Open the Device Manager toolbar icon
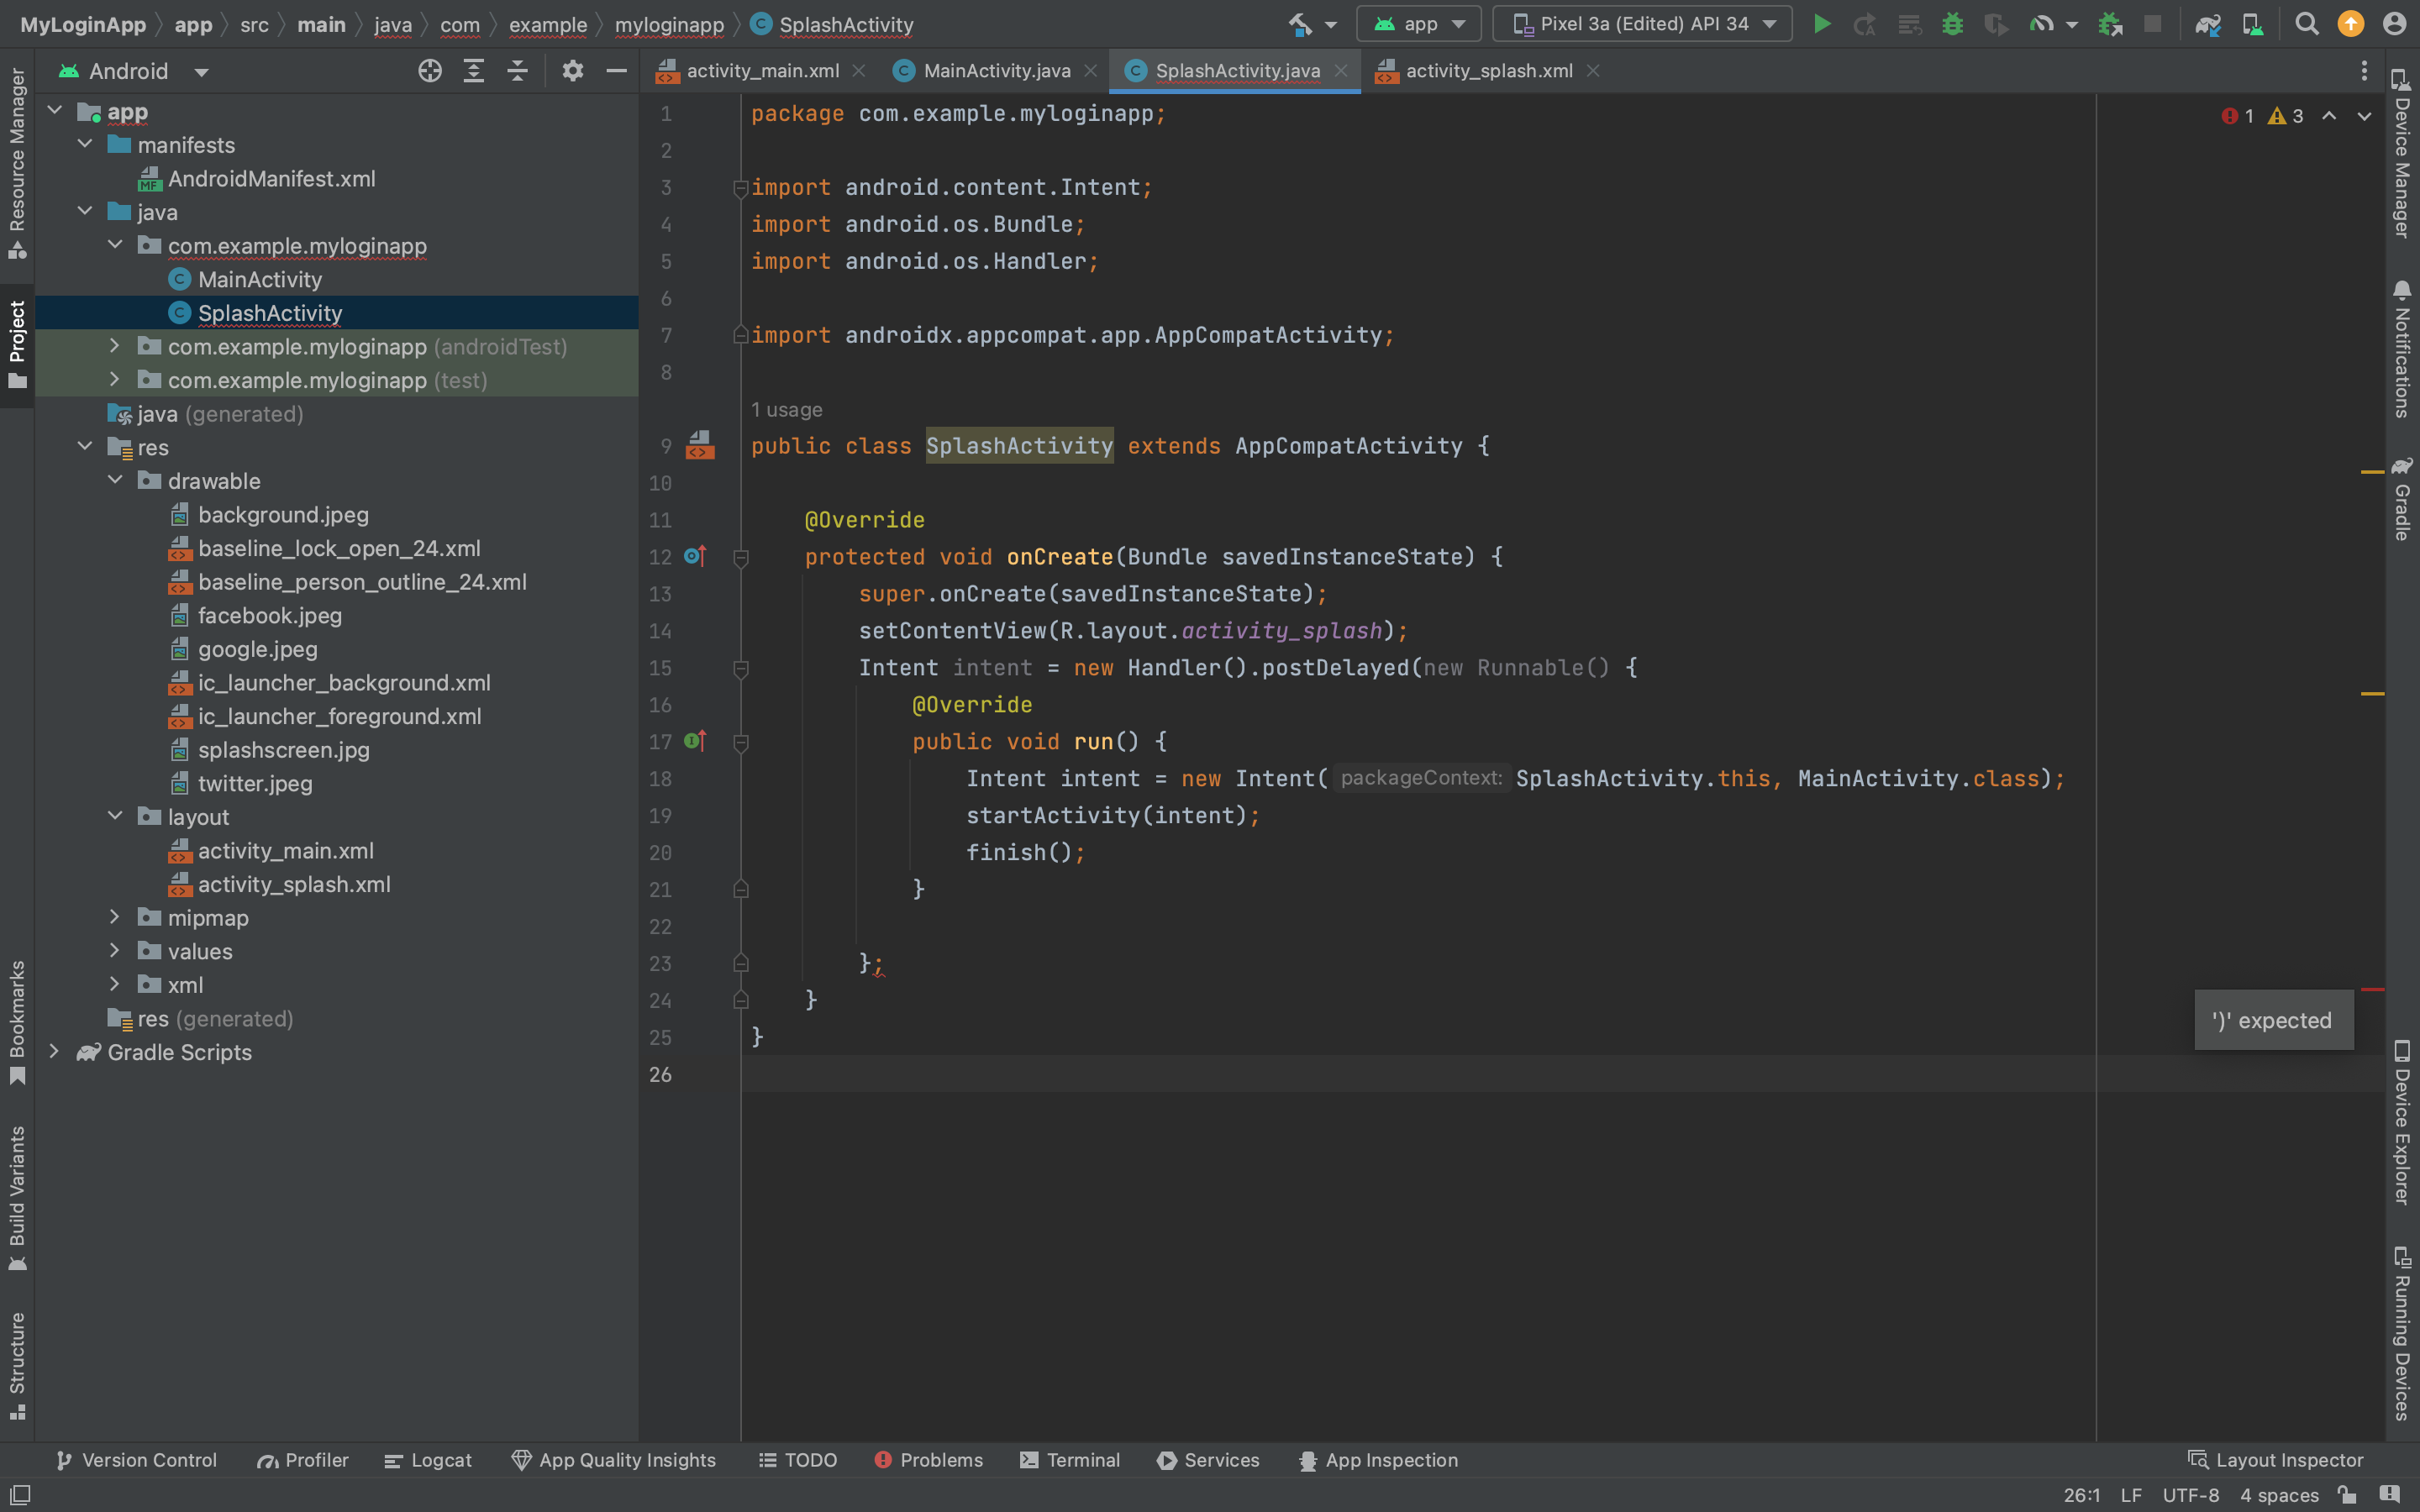This screenshot has width=2420, height=1512. coord(2252,24)
